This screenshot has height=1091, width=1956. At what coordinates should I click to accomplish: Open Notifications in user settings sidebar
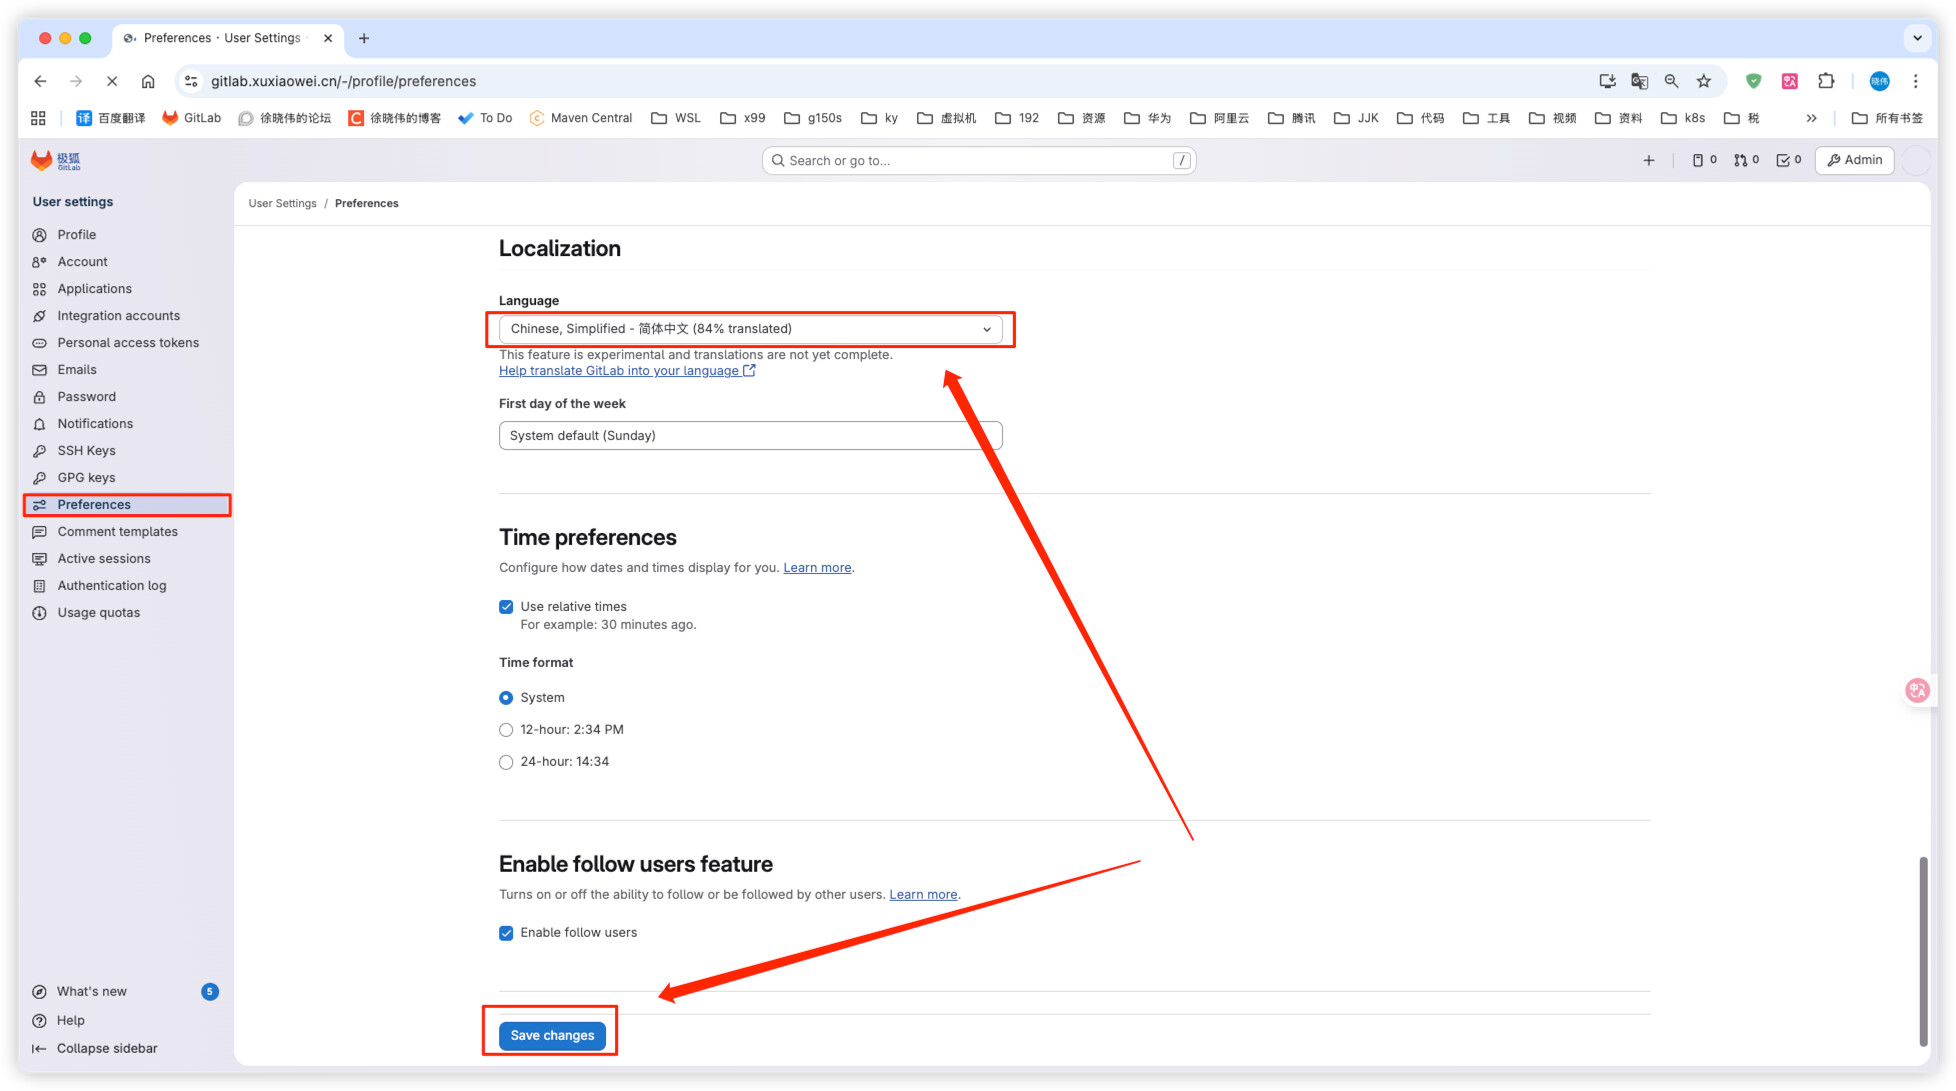point(95,424)
